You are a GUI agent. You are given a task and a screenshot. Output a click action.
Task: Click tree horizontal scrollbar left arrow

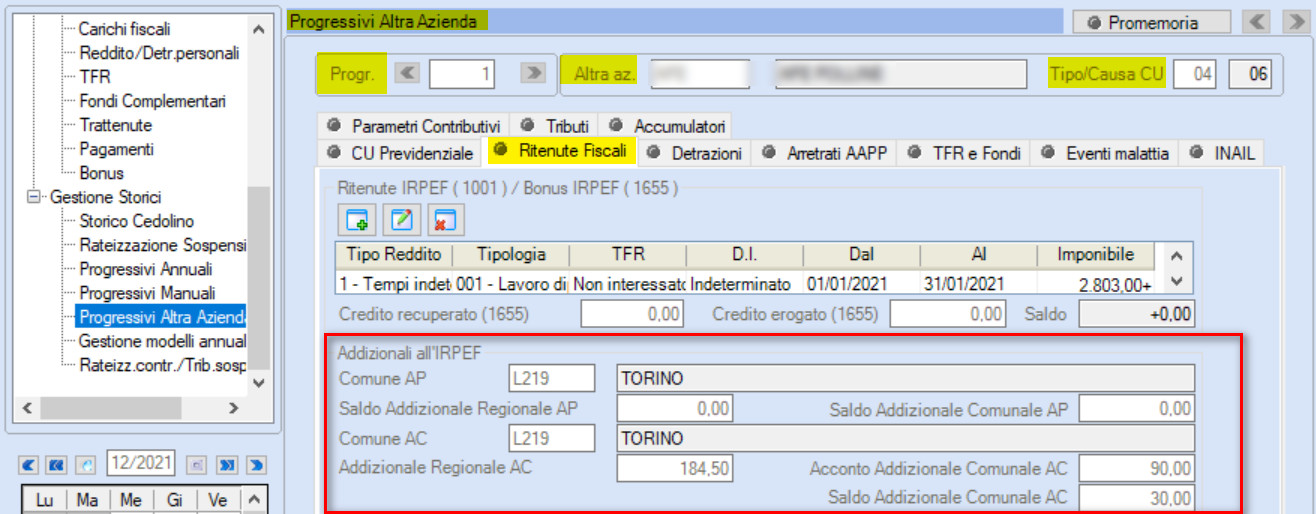(x=28, y=407)
